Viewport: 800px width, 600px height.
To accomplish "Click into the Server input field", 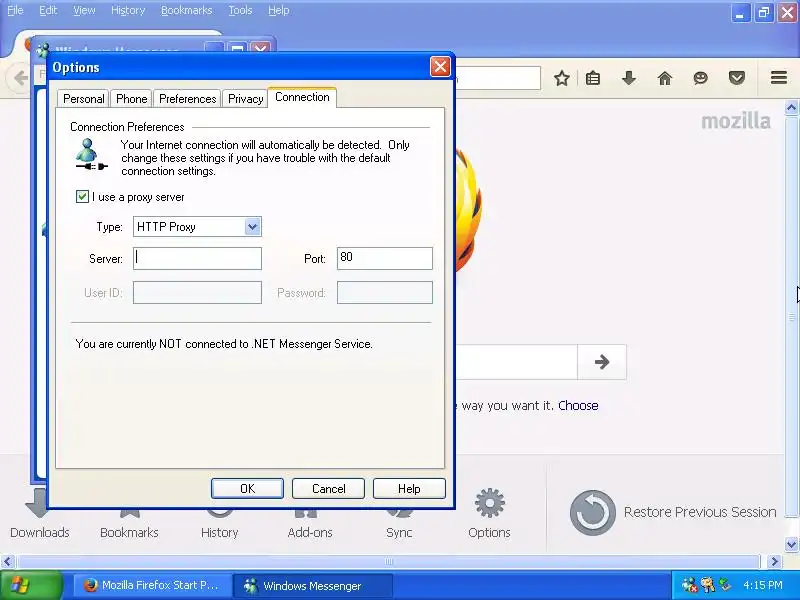I will coord(197,259).
